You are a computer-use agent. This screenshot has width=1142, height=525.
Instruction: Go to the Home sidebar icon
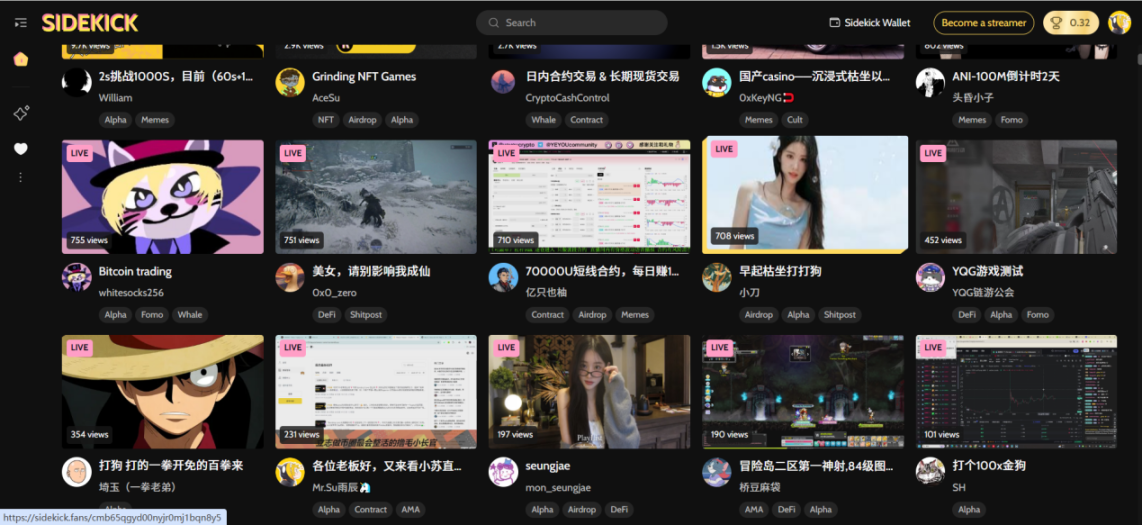pyautogui.click(x=20, y=60)
